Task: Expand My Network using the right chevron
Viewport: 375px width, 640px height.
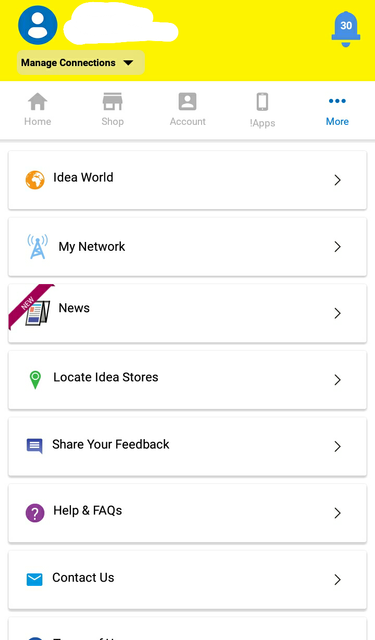Action: point(337,247)
